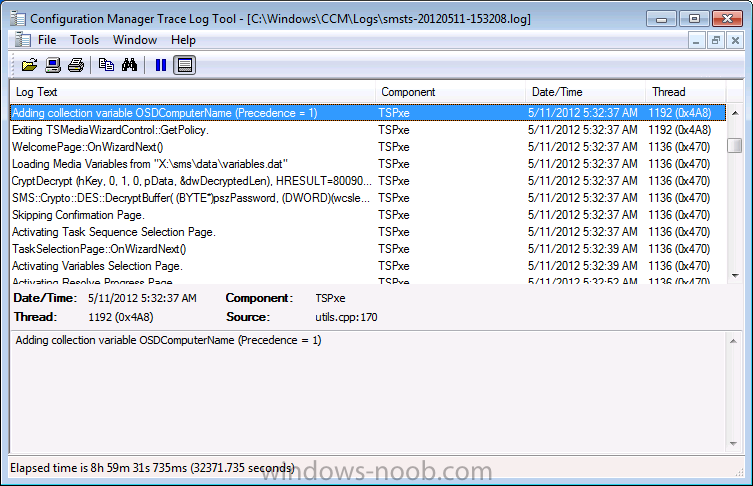Click the Thread value 1192 (0x4A8) in details
This screenshot has width=753, height=486.
point(121,317)
